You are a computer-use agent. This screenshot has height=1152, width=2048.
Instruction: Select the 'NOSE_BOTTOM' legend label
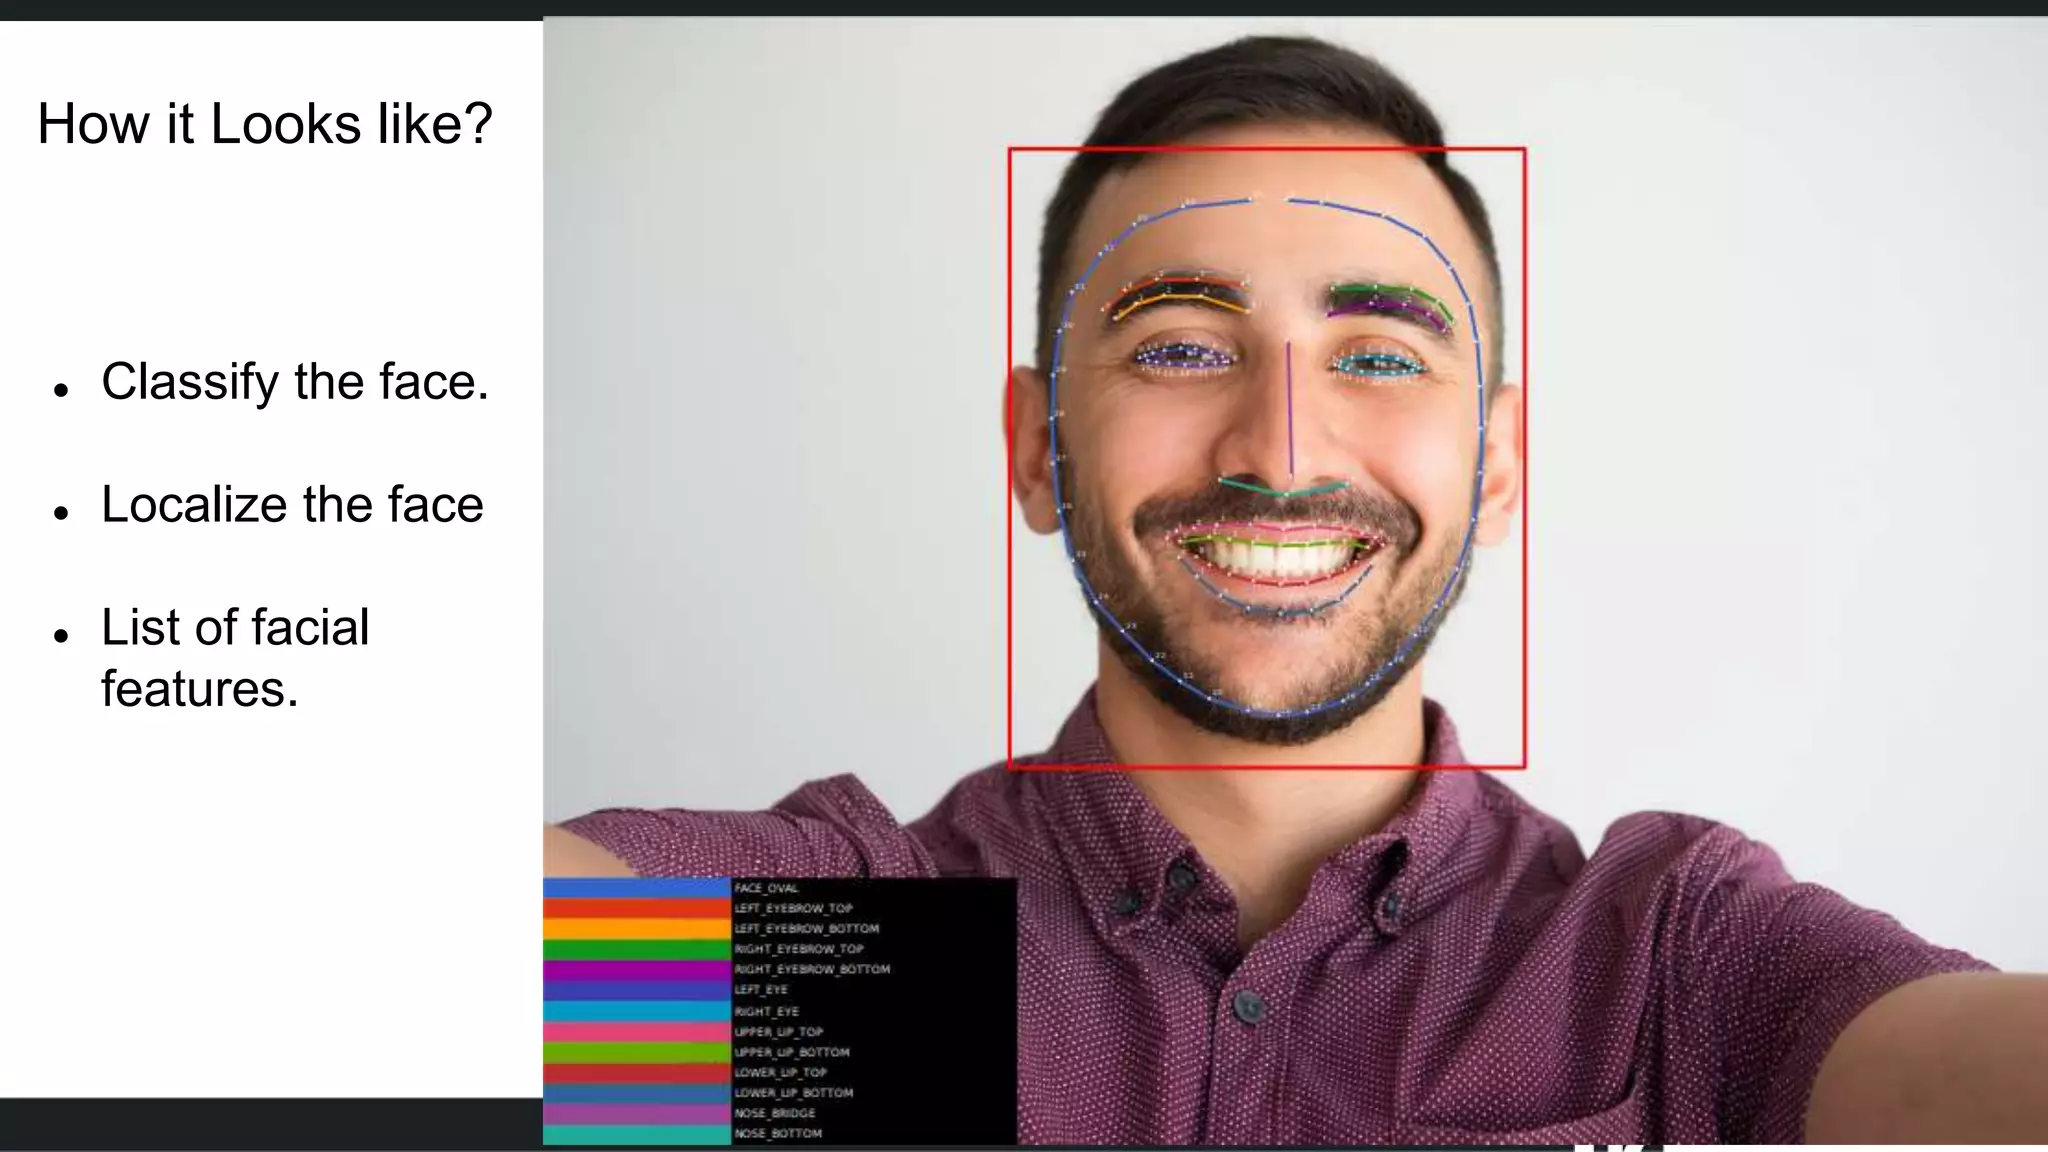click(777, 1134)
